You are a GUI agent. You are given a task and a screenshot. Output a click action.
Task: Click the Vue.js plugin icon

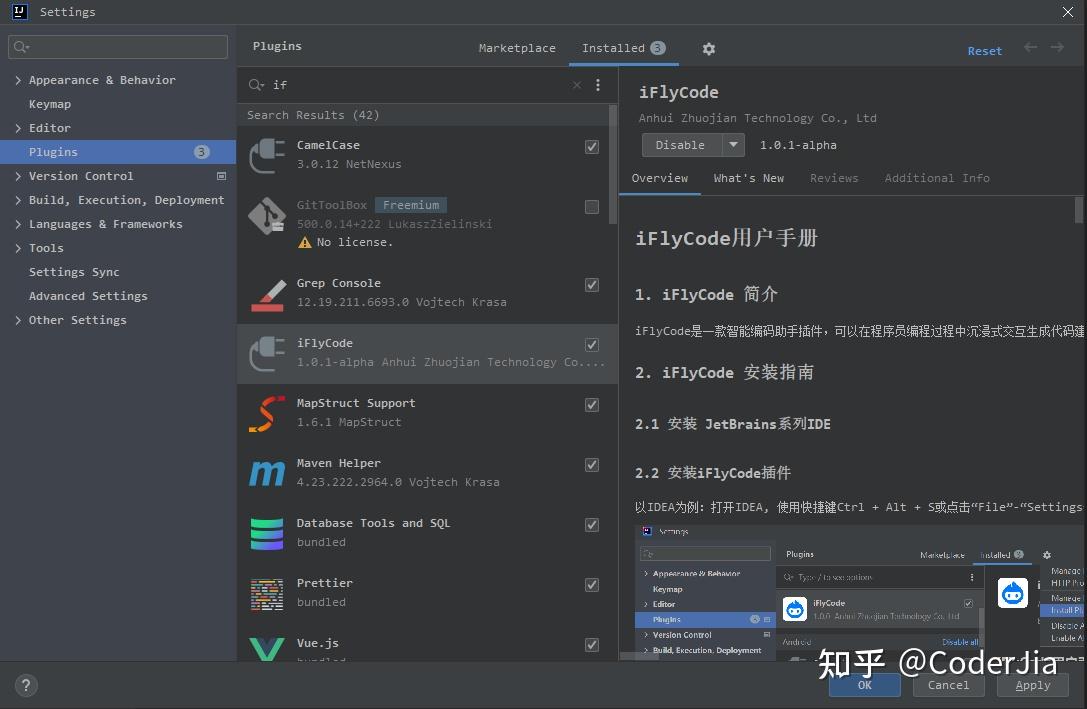[266, 649]
